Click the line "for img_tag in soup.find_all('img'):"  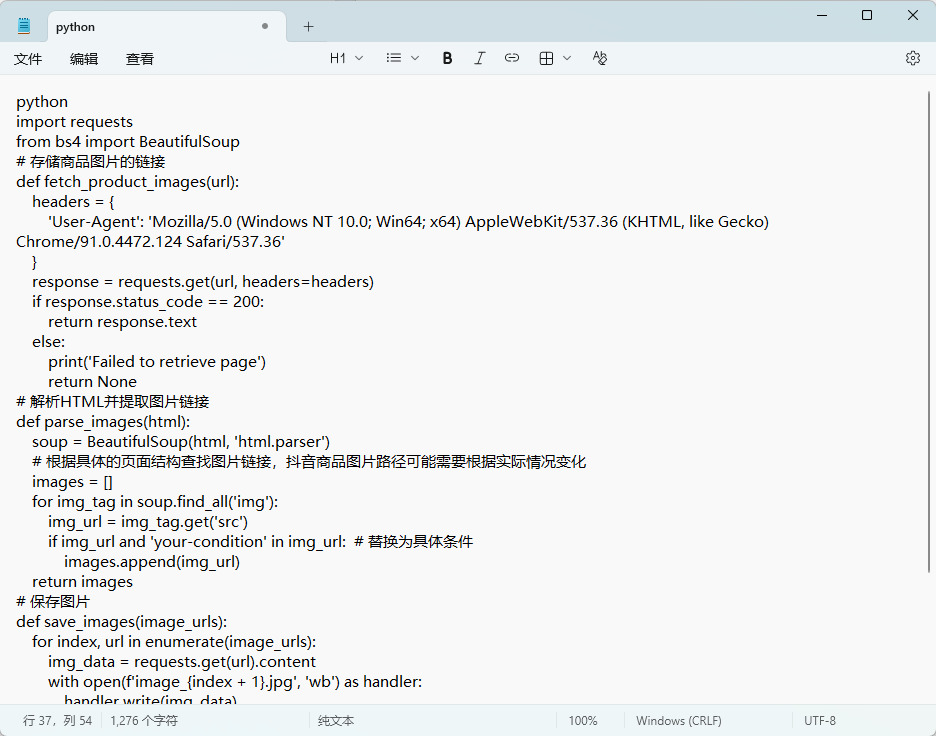point(155,501)
